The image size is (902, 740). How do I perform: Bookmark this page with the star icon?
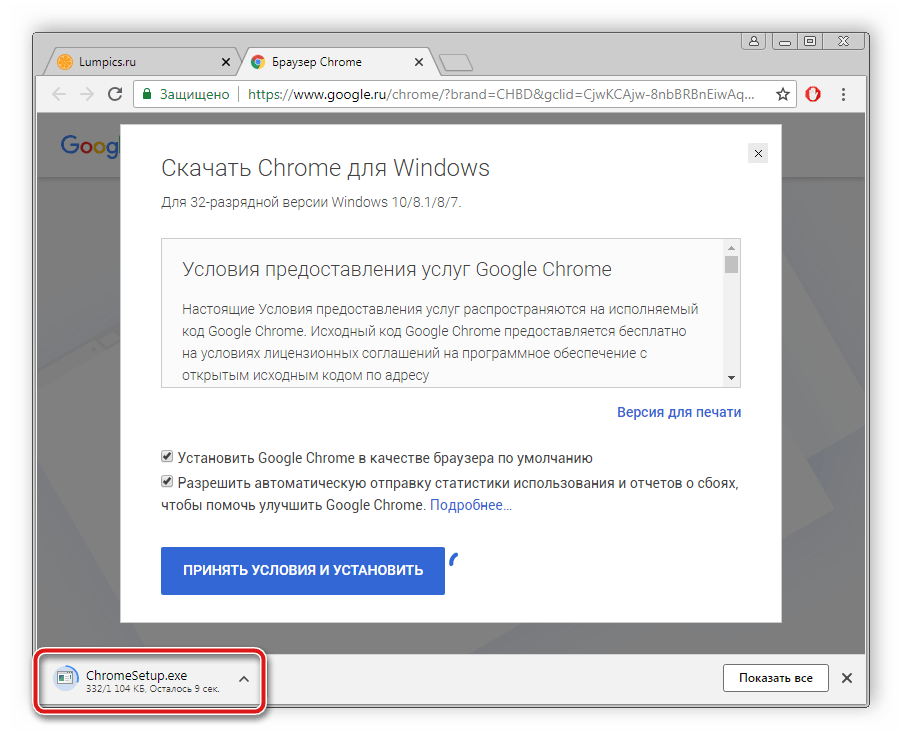point(782,94)
